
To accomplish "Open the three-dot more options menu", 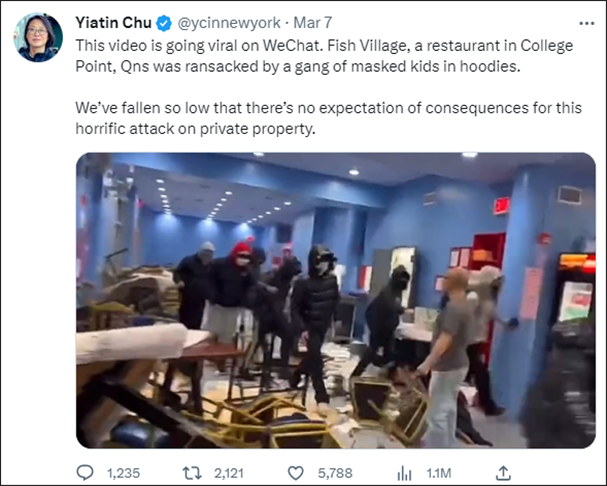I will [x=586, y=24].
